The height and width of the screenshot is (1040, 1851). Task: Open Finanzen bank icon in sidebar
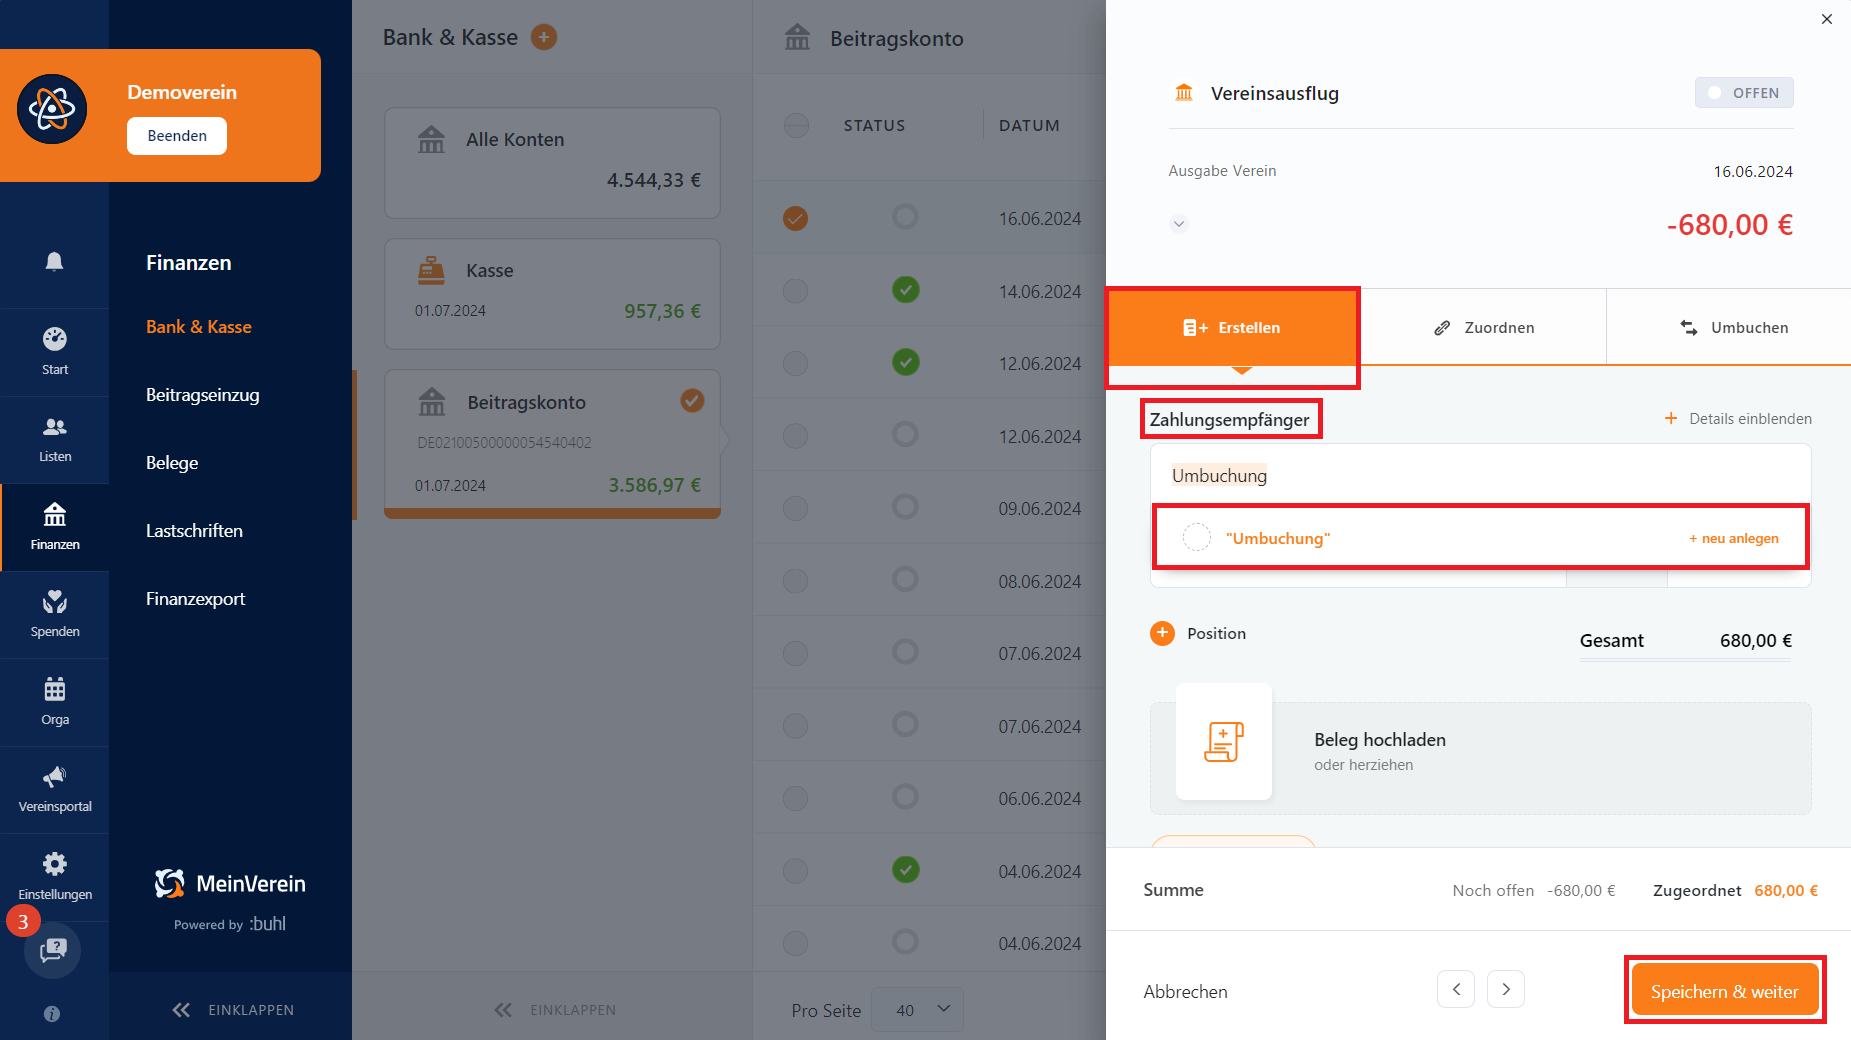point(55,514)
